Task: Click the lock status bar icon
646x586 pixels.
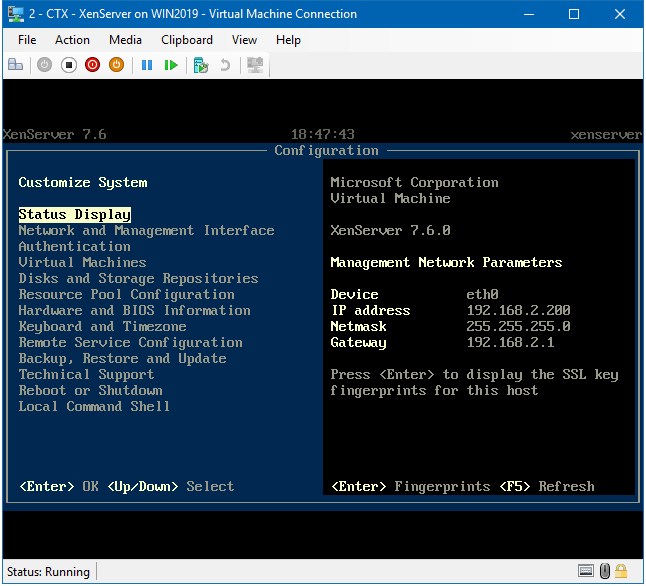Action: click(620, 571)
